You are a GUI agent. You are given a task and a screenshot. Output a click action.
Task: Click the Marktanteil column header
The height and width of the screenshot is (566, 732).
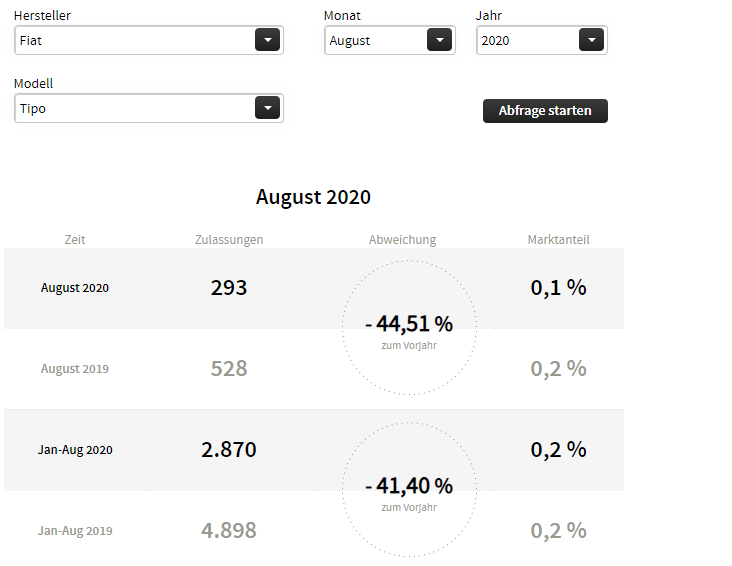(558, 240)
